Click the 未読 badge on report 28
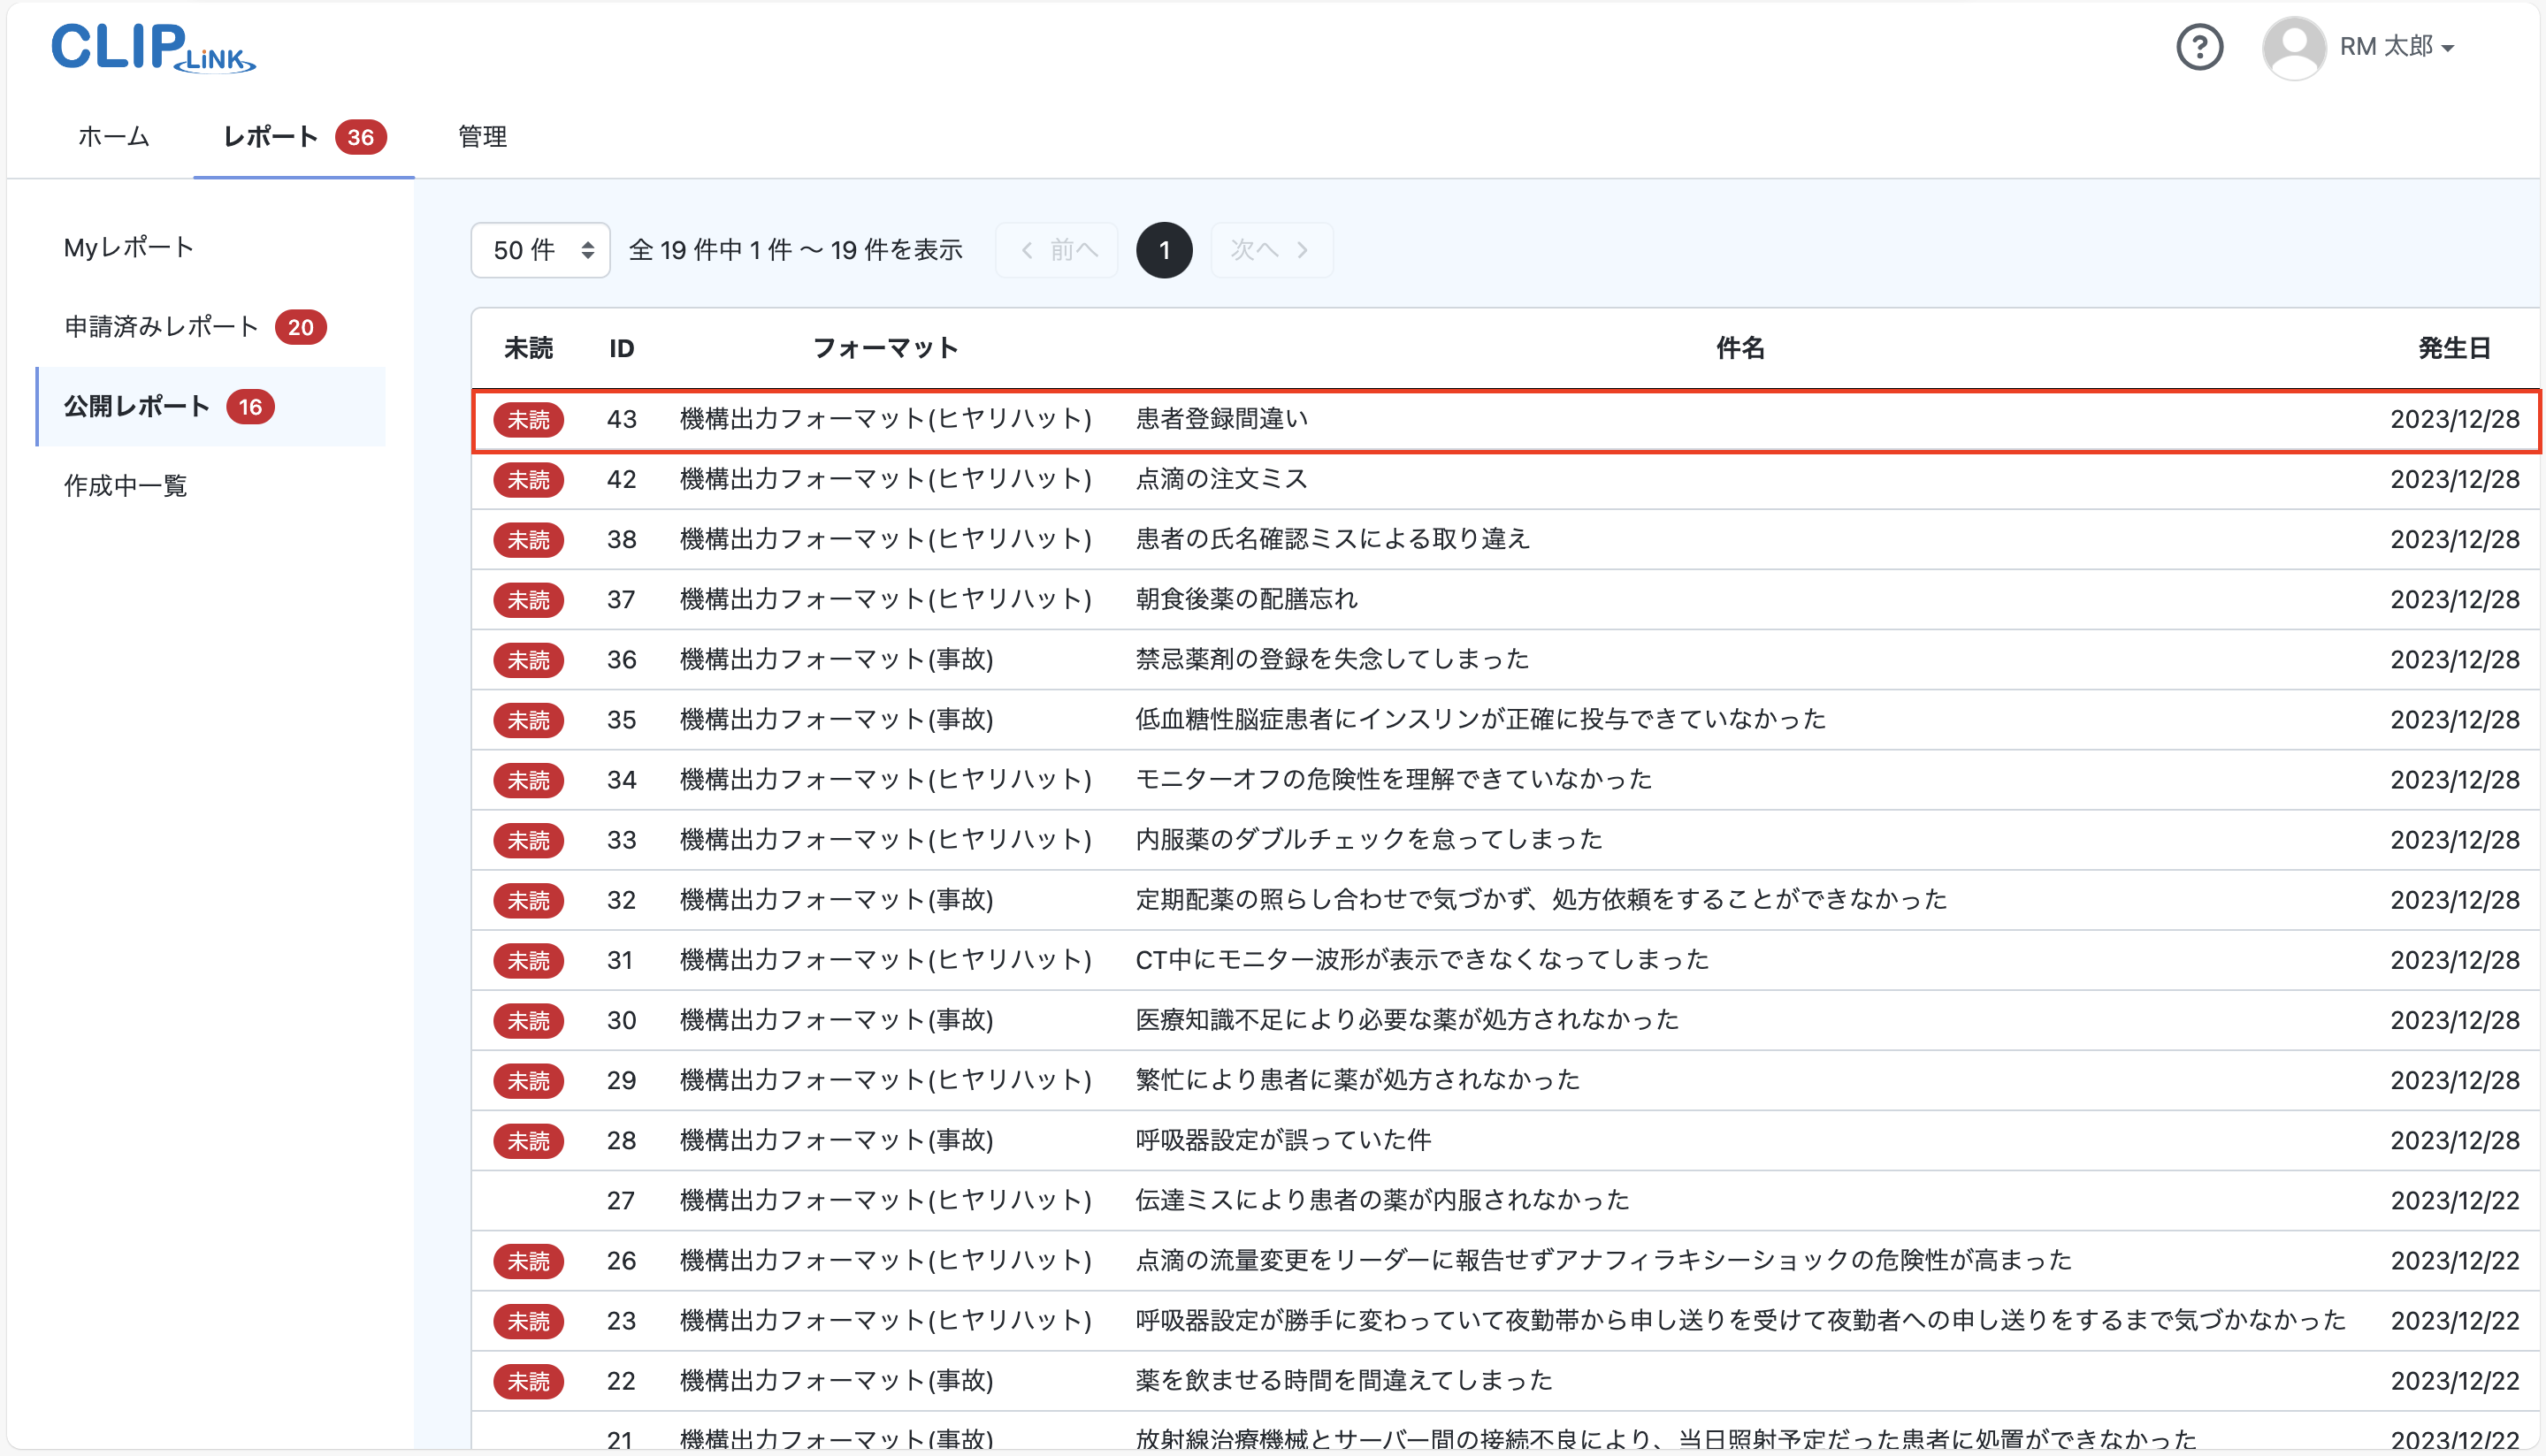This screenshot has width=2546, height=1456. (x=529, y=1140)
